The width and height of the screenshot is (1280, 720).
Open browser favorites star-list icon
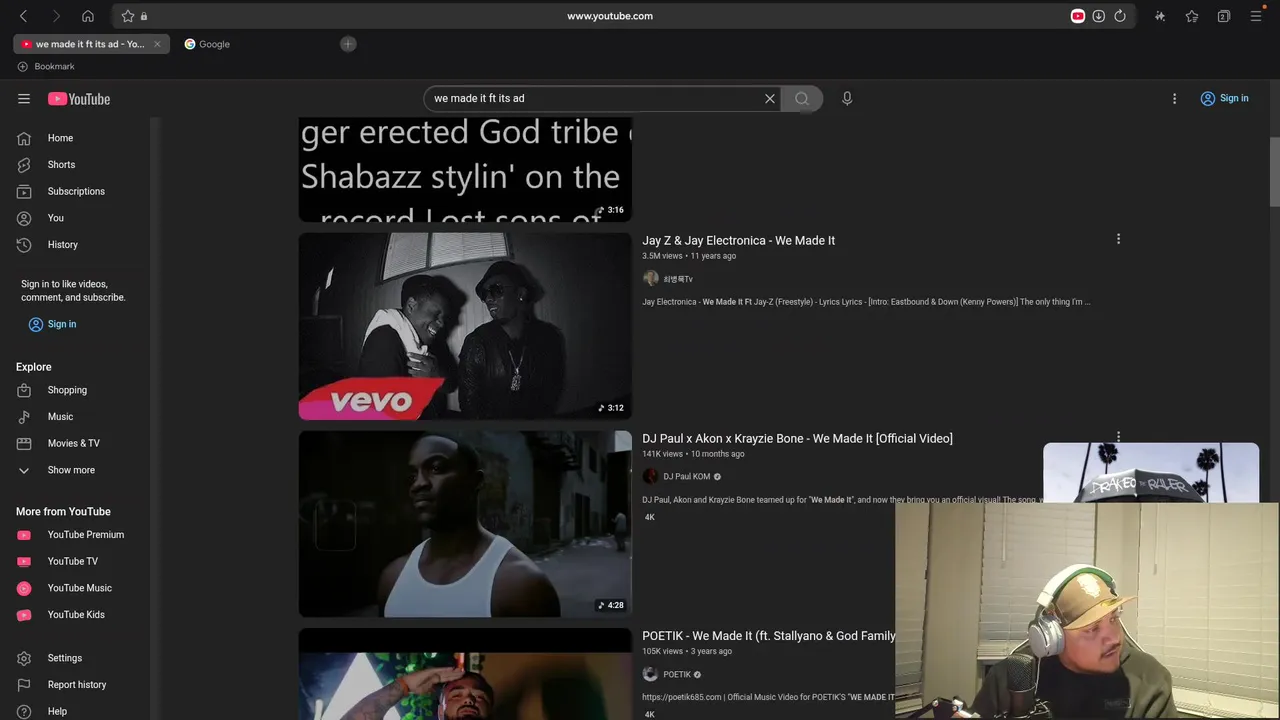pyautogui.click(x=1192, y=16)
